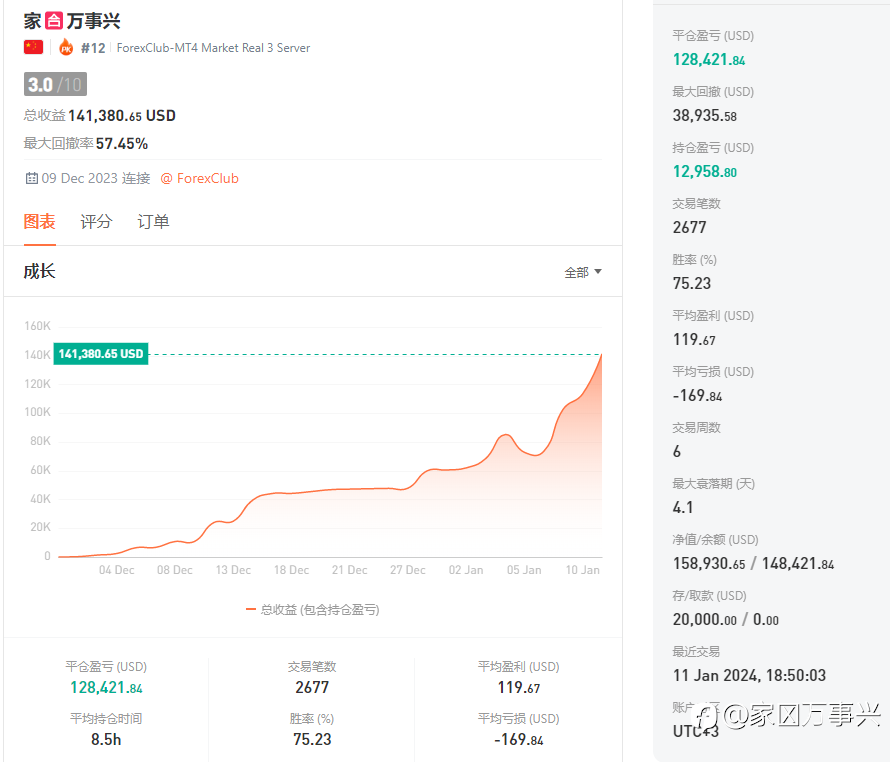Viewport: 890px width, 762px height.
Task: Click sidebar average loss -169.84
Action: tap(697, 396)
